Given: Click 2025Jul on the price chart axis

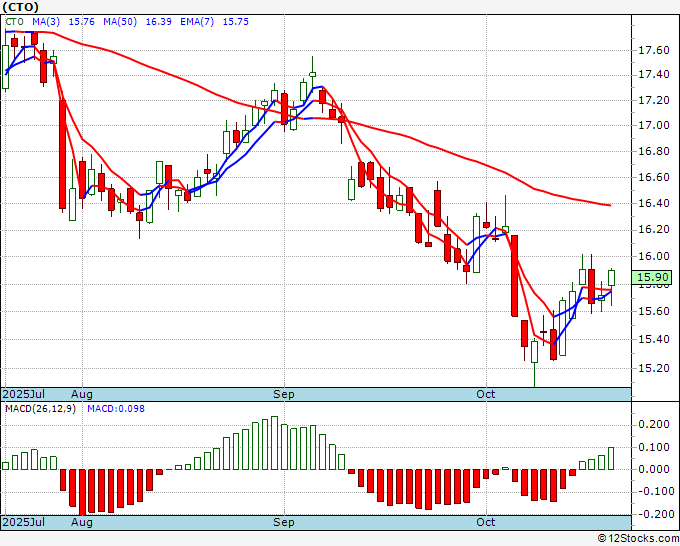Looking at the screenshot, I should [x=24, y=394].
